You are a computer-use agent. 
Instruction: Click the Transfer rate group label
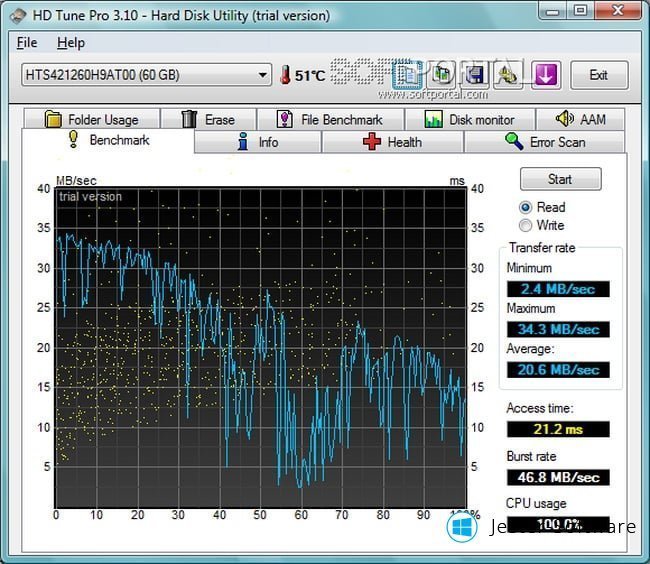pyautogui.click(x=542, y=248)
